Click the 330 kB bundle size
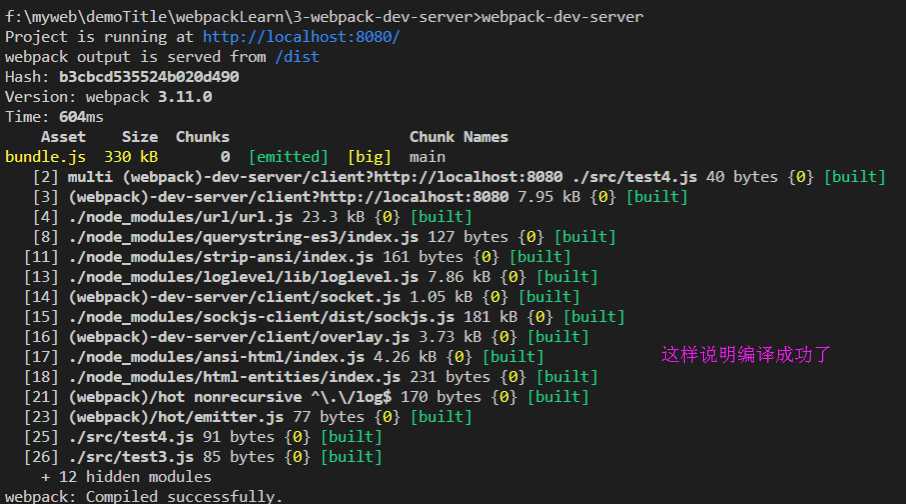The image size is (906, 504). tap(131, 157)
